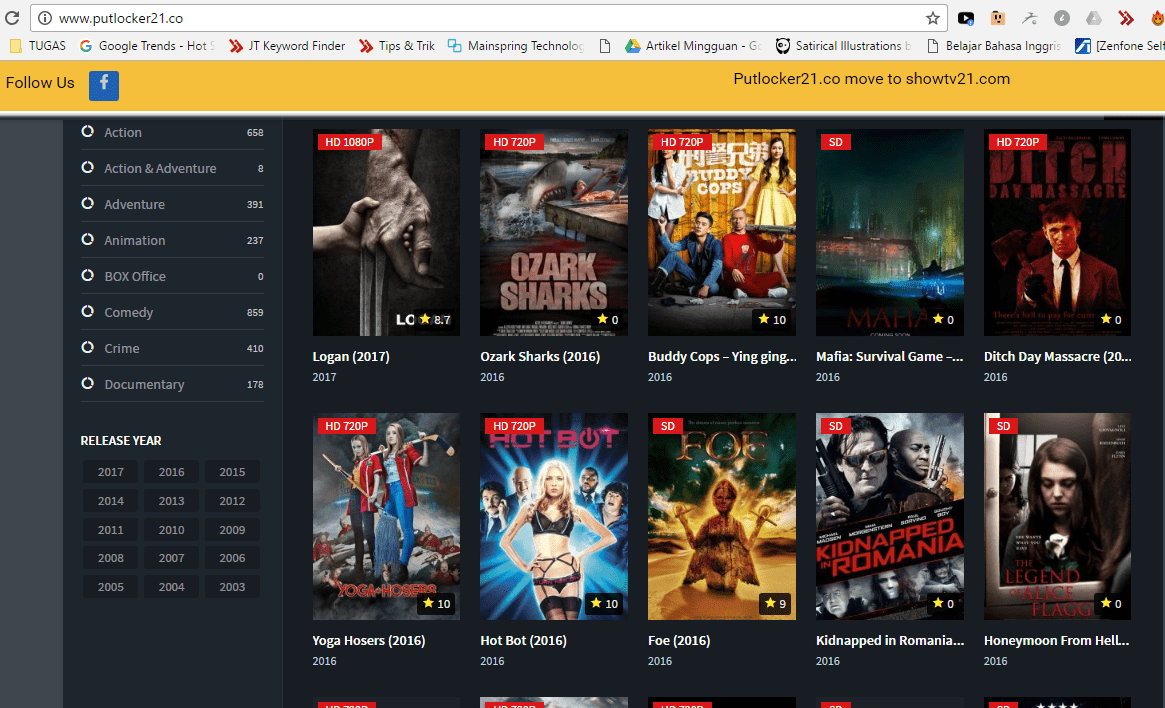The image size is (1165, 708).
Task: Open the Buddy Cops poster
Action: point(721,233)
